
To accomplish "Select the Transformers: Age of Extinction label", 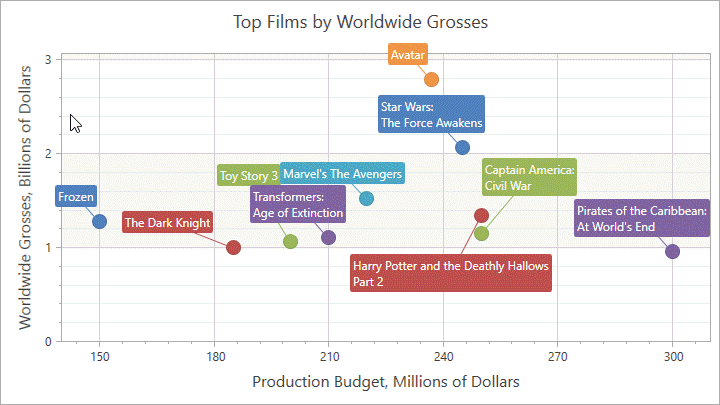I will tap(298, 204).
